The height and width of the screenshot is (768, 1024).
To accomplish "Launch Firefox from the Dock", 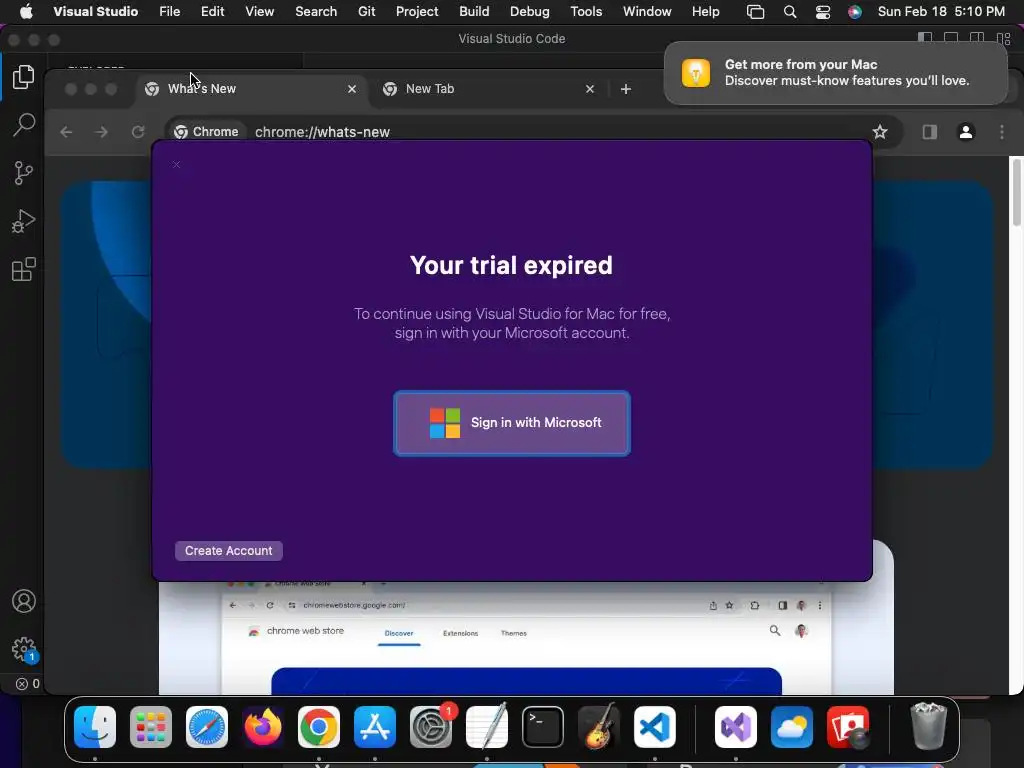I will click(263, 727).
